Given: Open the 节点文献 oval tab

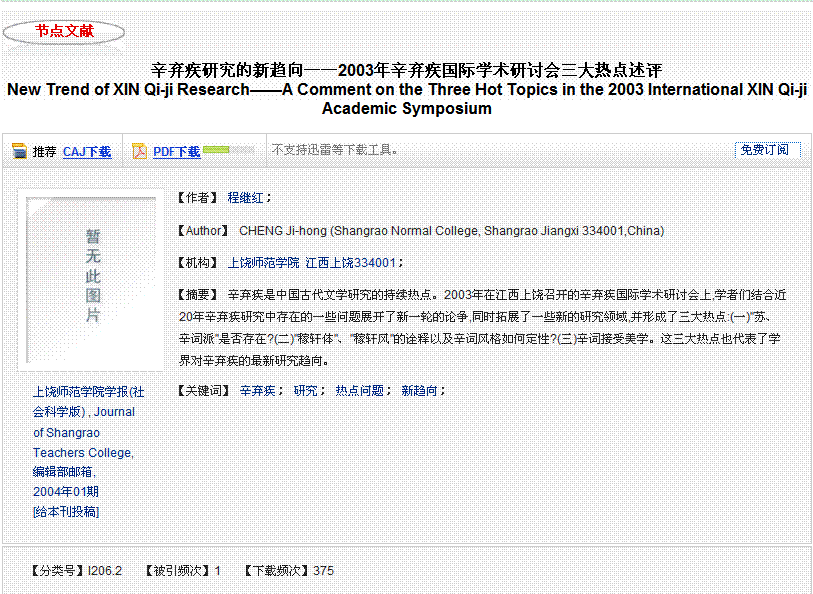Looking at the screenshot, I should [x=64, y=32].
